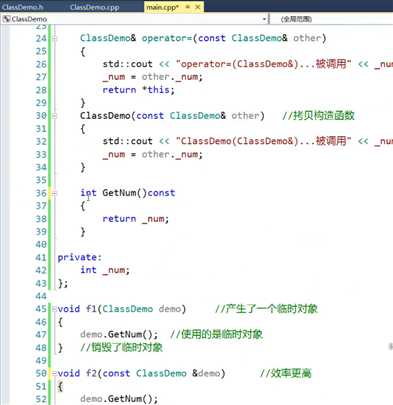
Task: Collapse the f2 function at line 50
Action: pos(55,373)
